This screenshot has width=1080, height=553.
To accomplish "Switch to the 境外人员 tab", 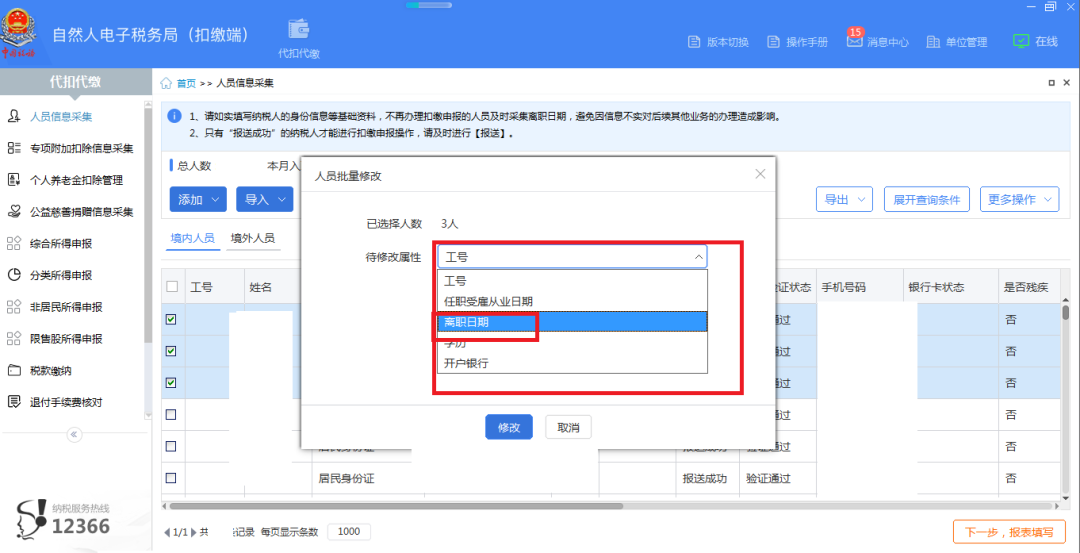I will point(252,239).
